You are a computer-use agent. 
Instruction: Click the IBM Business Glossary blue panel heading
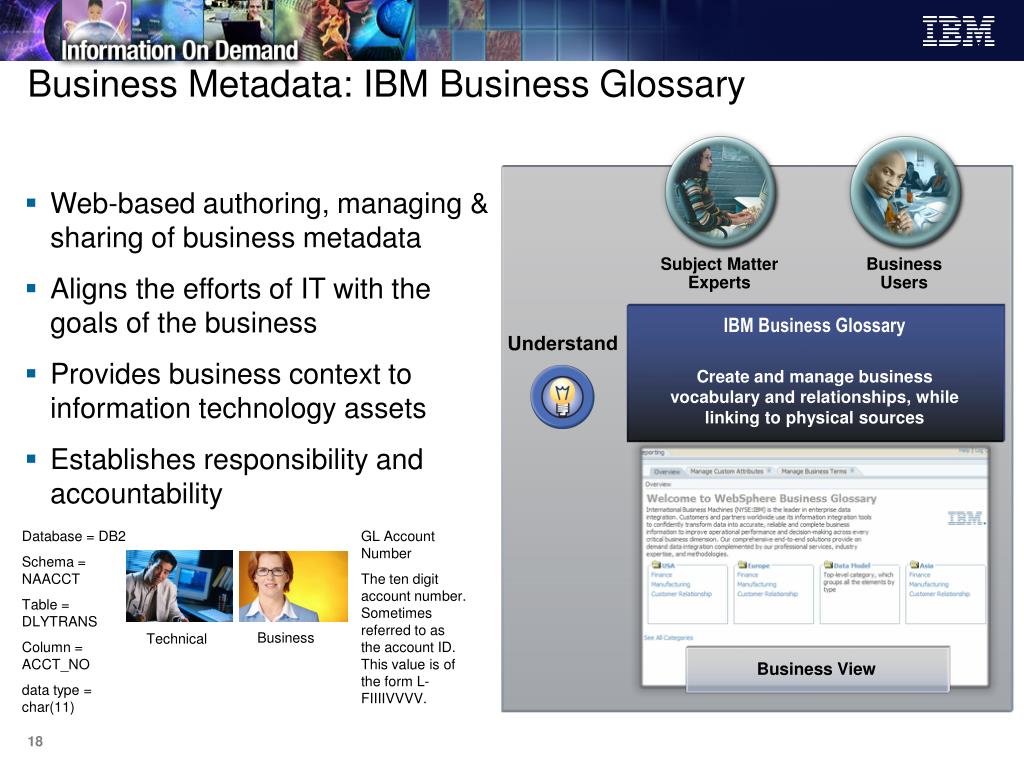(814, 325)
